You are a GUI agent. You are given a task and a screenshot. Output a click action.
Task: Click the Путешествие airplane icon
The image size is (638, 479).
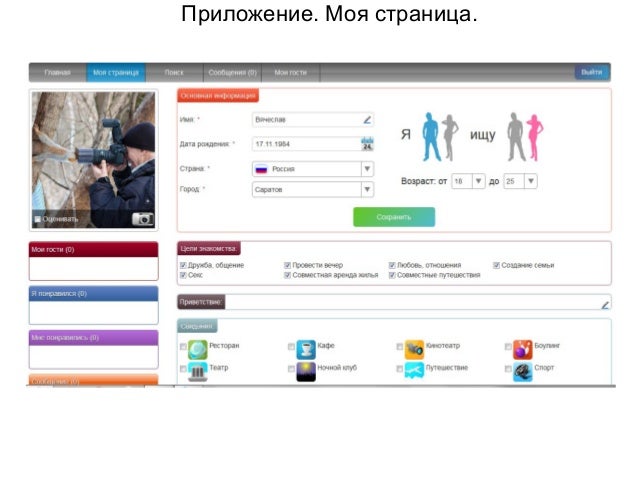tap(414, 371)
